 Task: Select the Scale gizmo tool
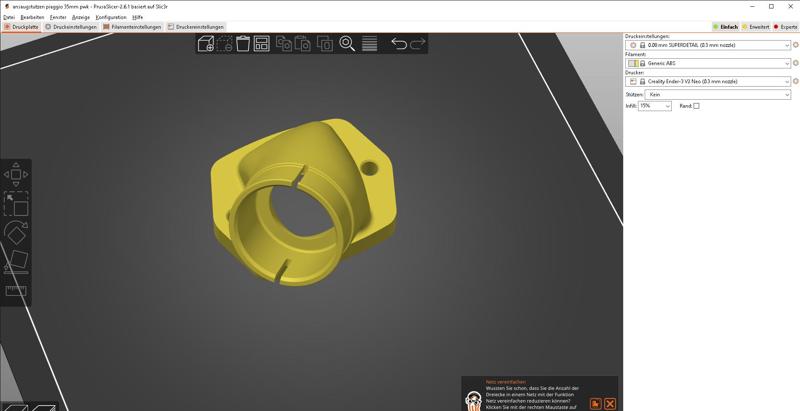coord(16,203)
